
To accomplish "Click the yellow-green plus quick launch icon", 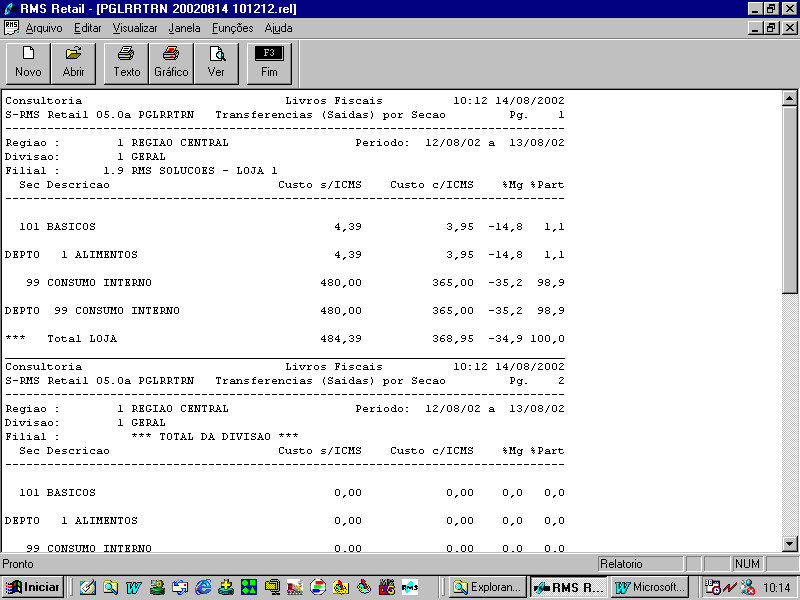I will 226,587.
